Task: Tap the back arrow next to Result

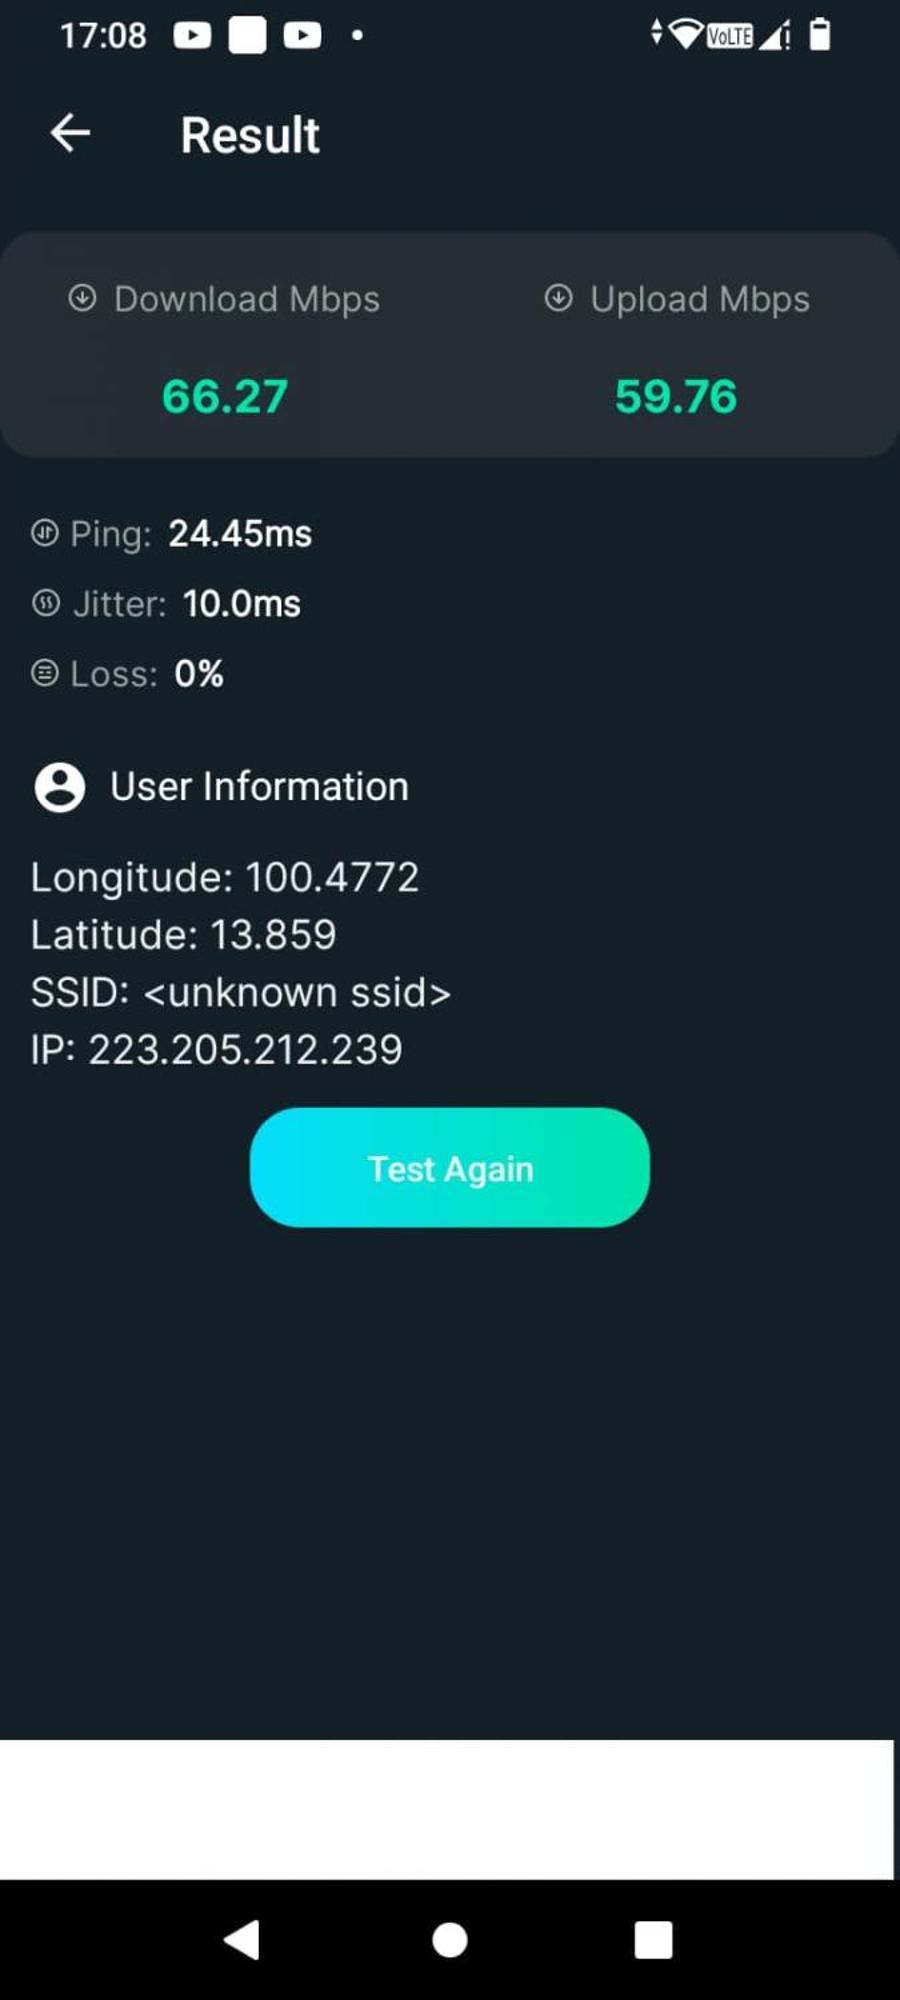Action: pyautogui.click(x=70, y=132)
